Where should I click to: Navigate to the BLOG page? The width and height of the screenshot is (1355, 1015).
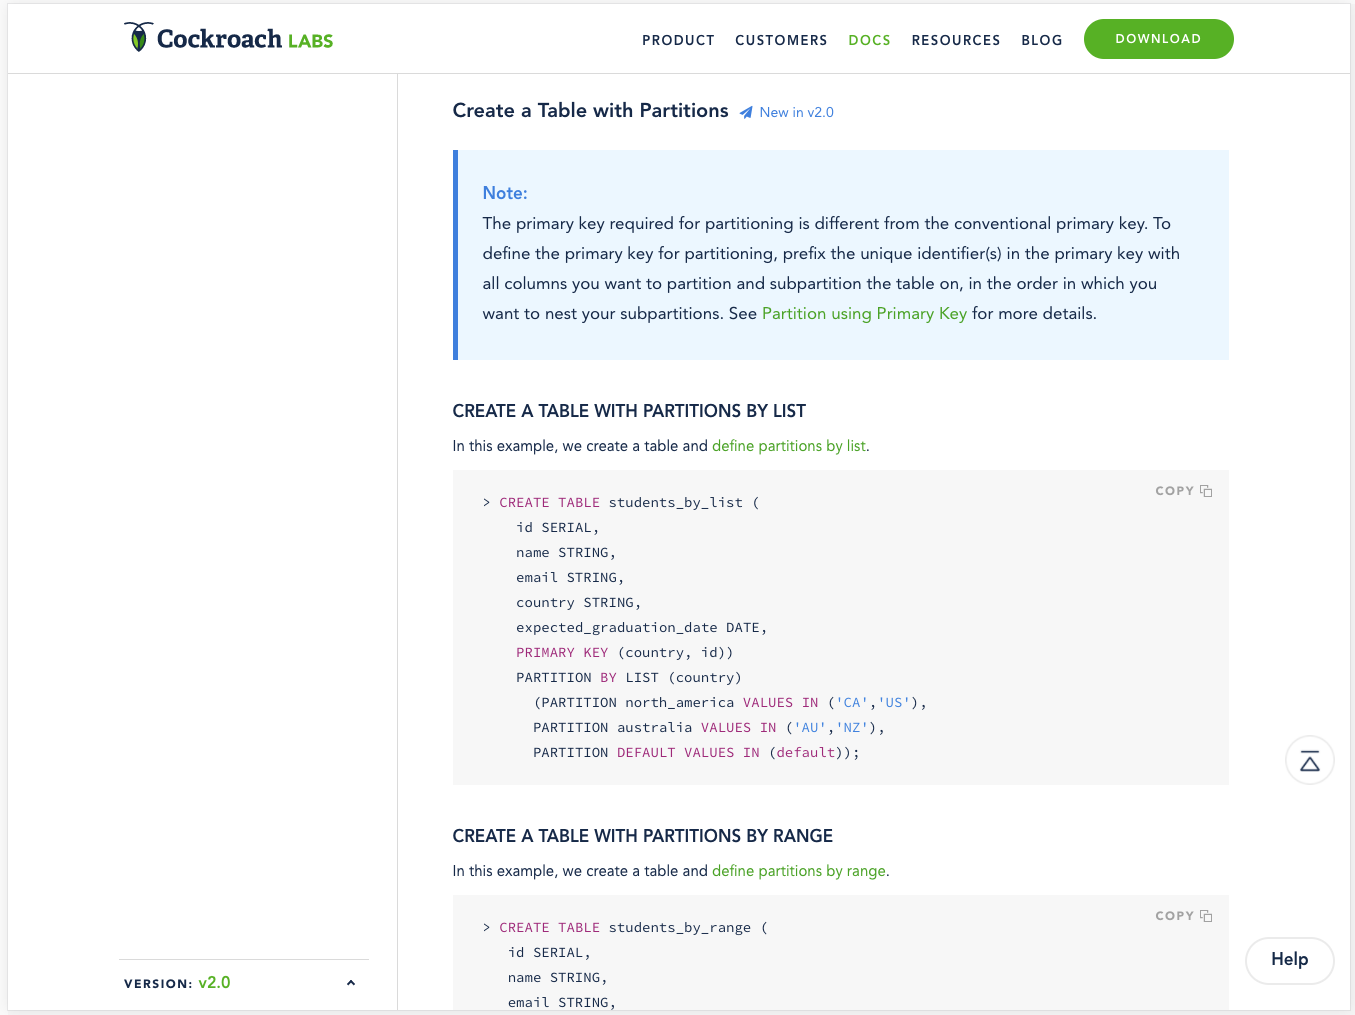1041,40
